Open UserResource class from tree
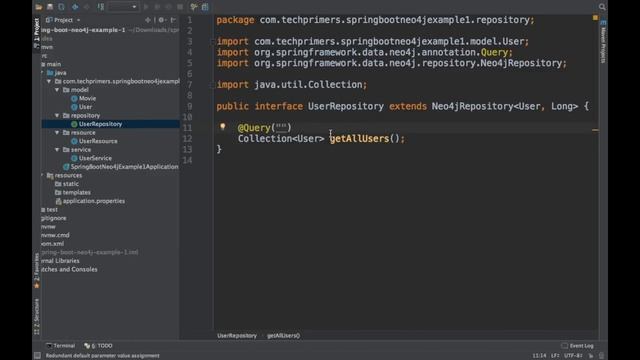Viewport: 640px width, 360px height. 94,141
